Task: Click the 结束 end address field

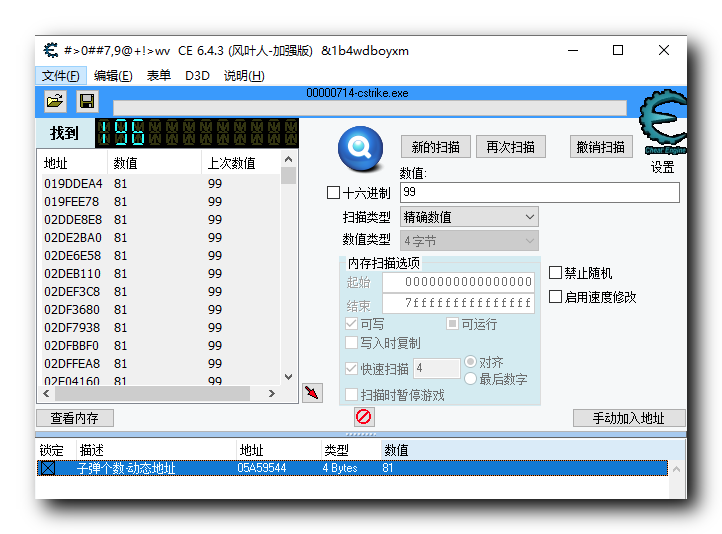Action: point(459,303)
